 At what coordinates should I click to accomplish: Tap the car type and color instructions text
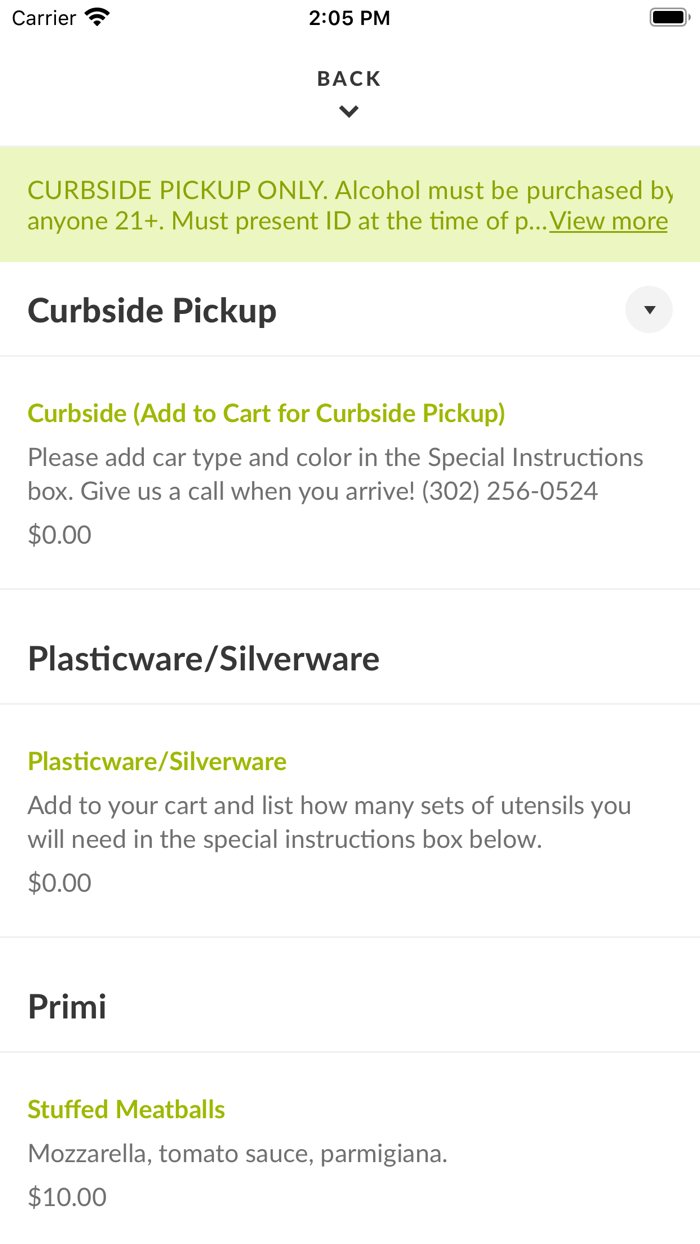335,474
